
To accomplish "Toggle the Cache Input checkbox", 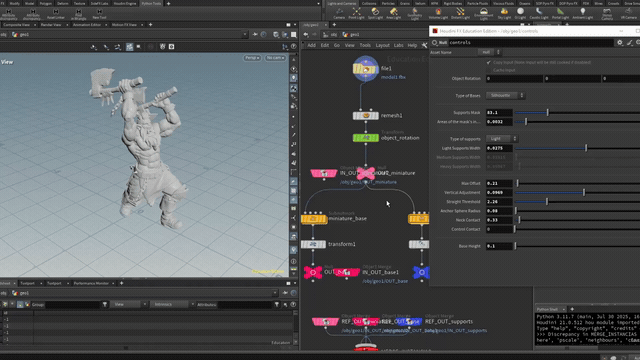I will coord(489,70).
